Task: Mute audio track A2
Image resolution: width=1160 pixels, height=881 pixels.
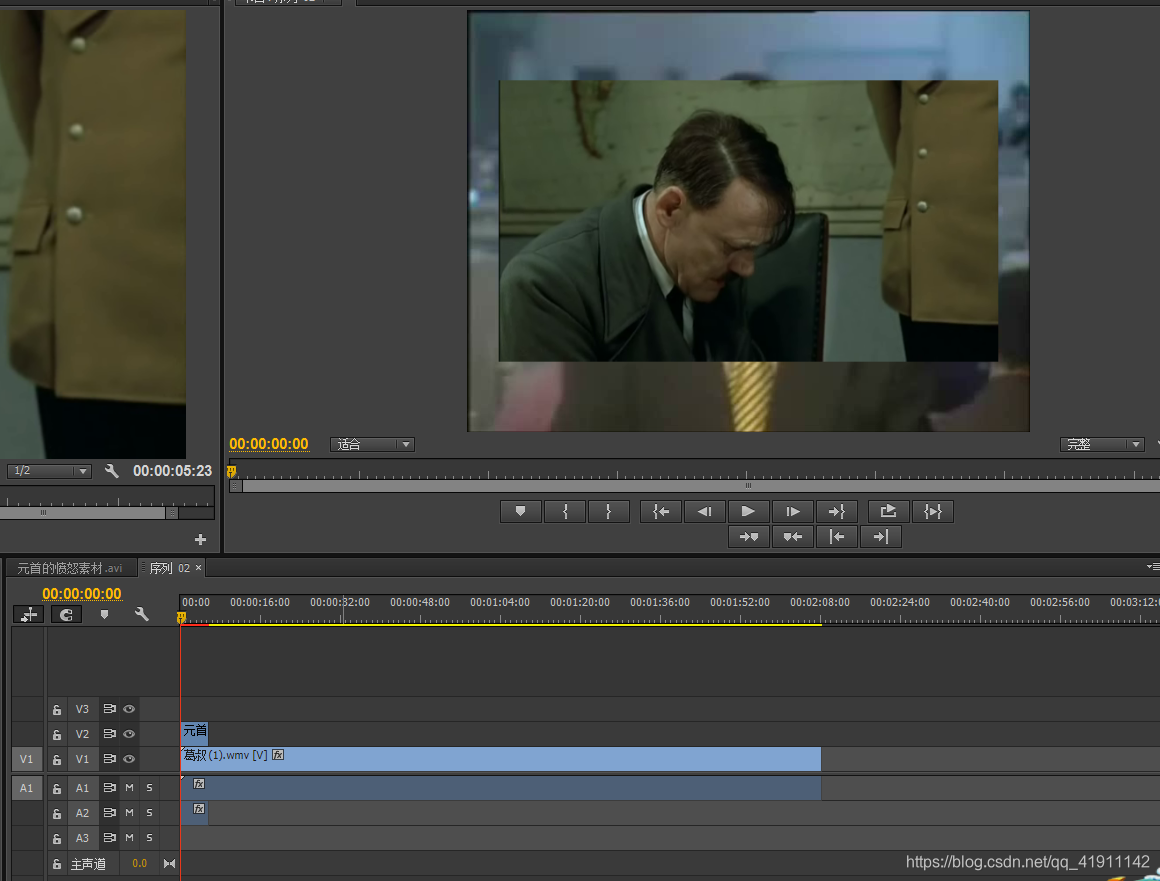Action: coord(129,813)
